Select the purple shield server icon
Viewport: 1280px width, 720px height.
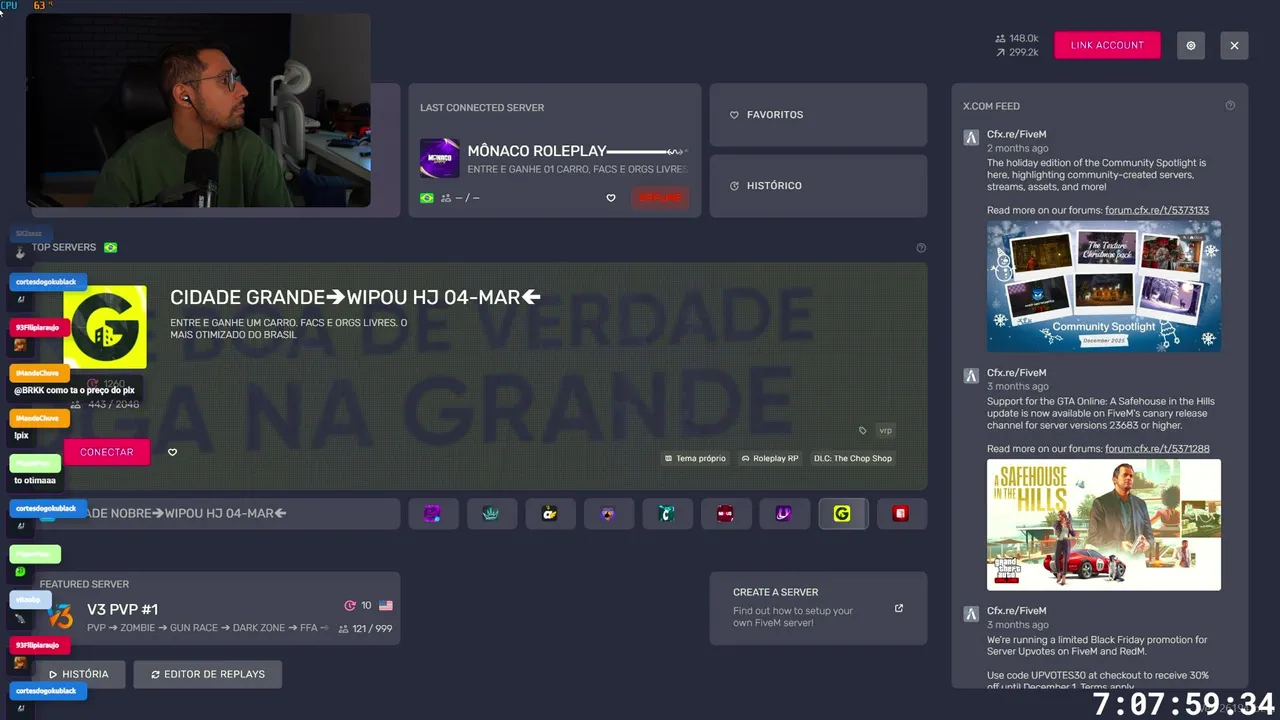[x=608, y=514]
